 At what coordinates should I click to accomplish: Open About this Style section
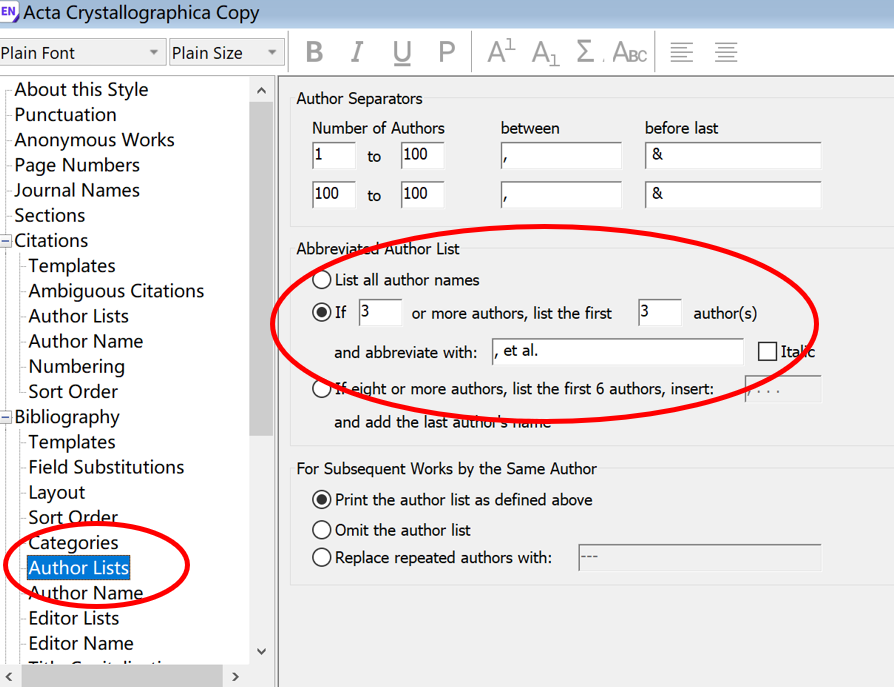(81, 90)
